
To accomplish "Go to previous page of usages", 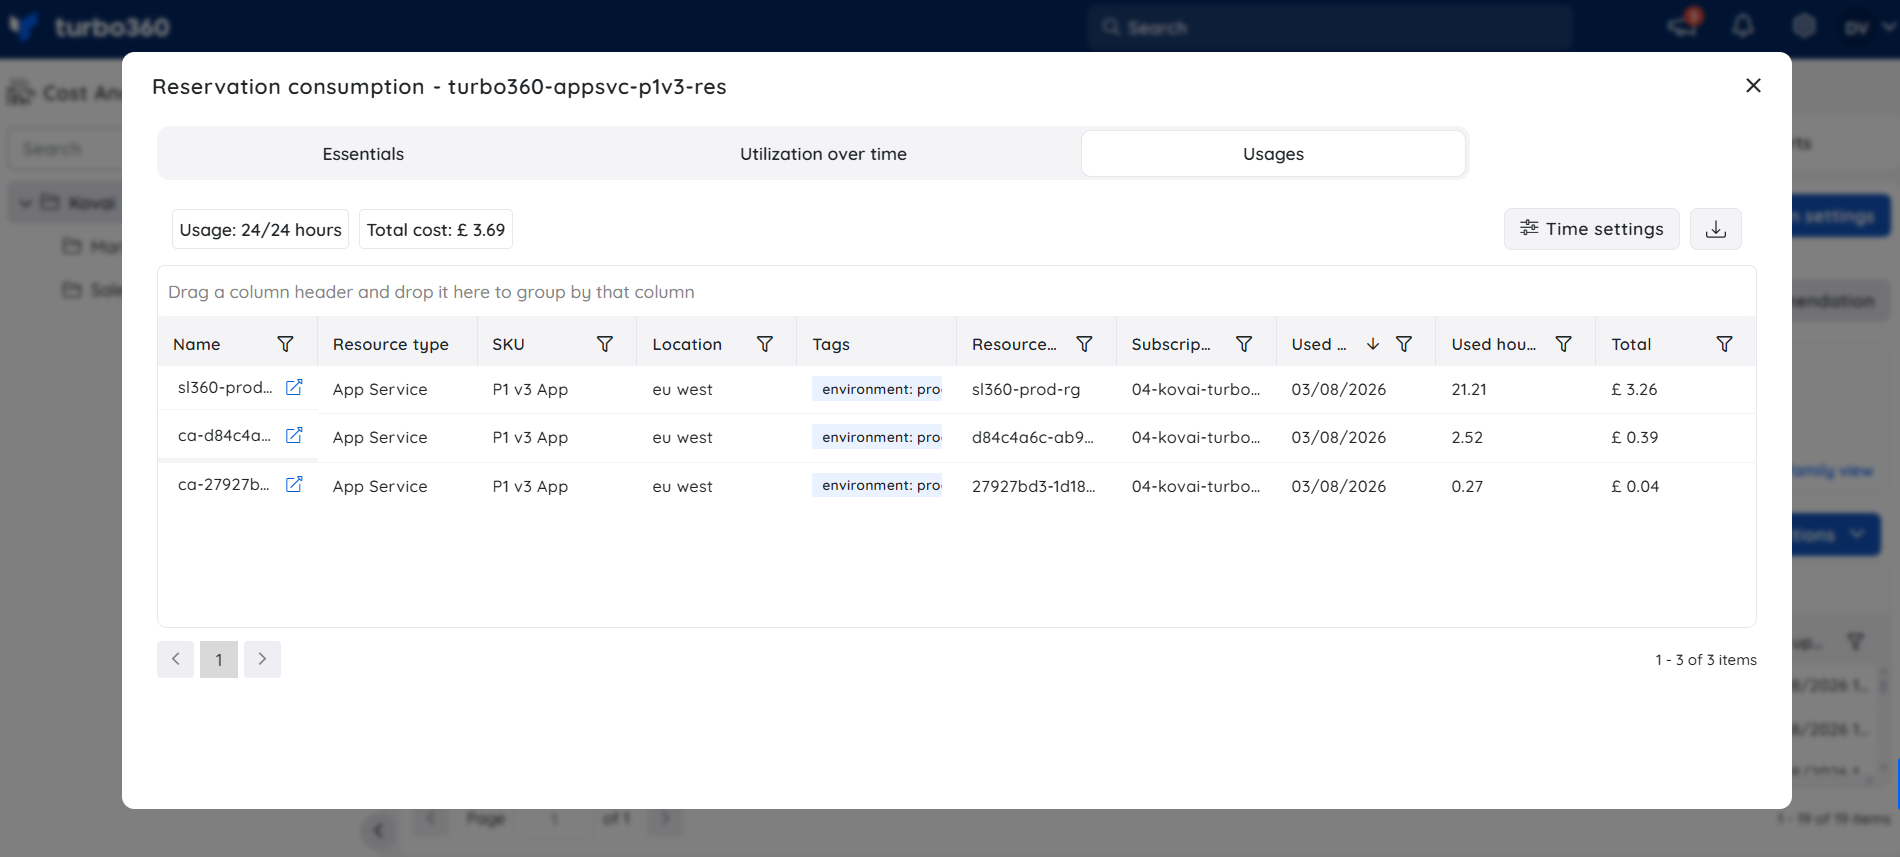I will click(x=175, y=659).
